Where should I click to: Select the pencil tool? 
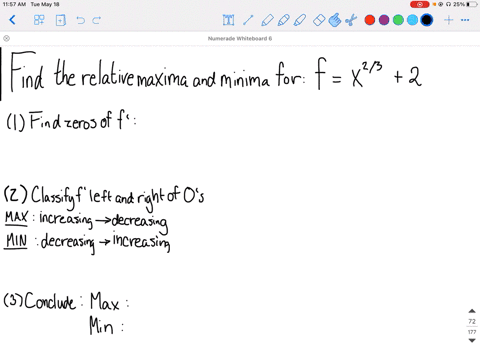point(283,20)
